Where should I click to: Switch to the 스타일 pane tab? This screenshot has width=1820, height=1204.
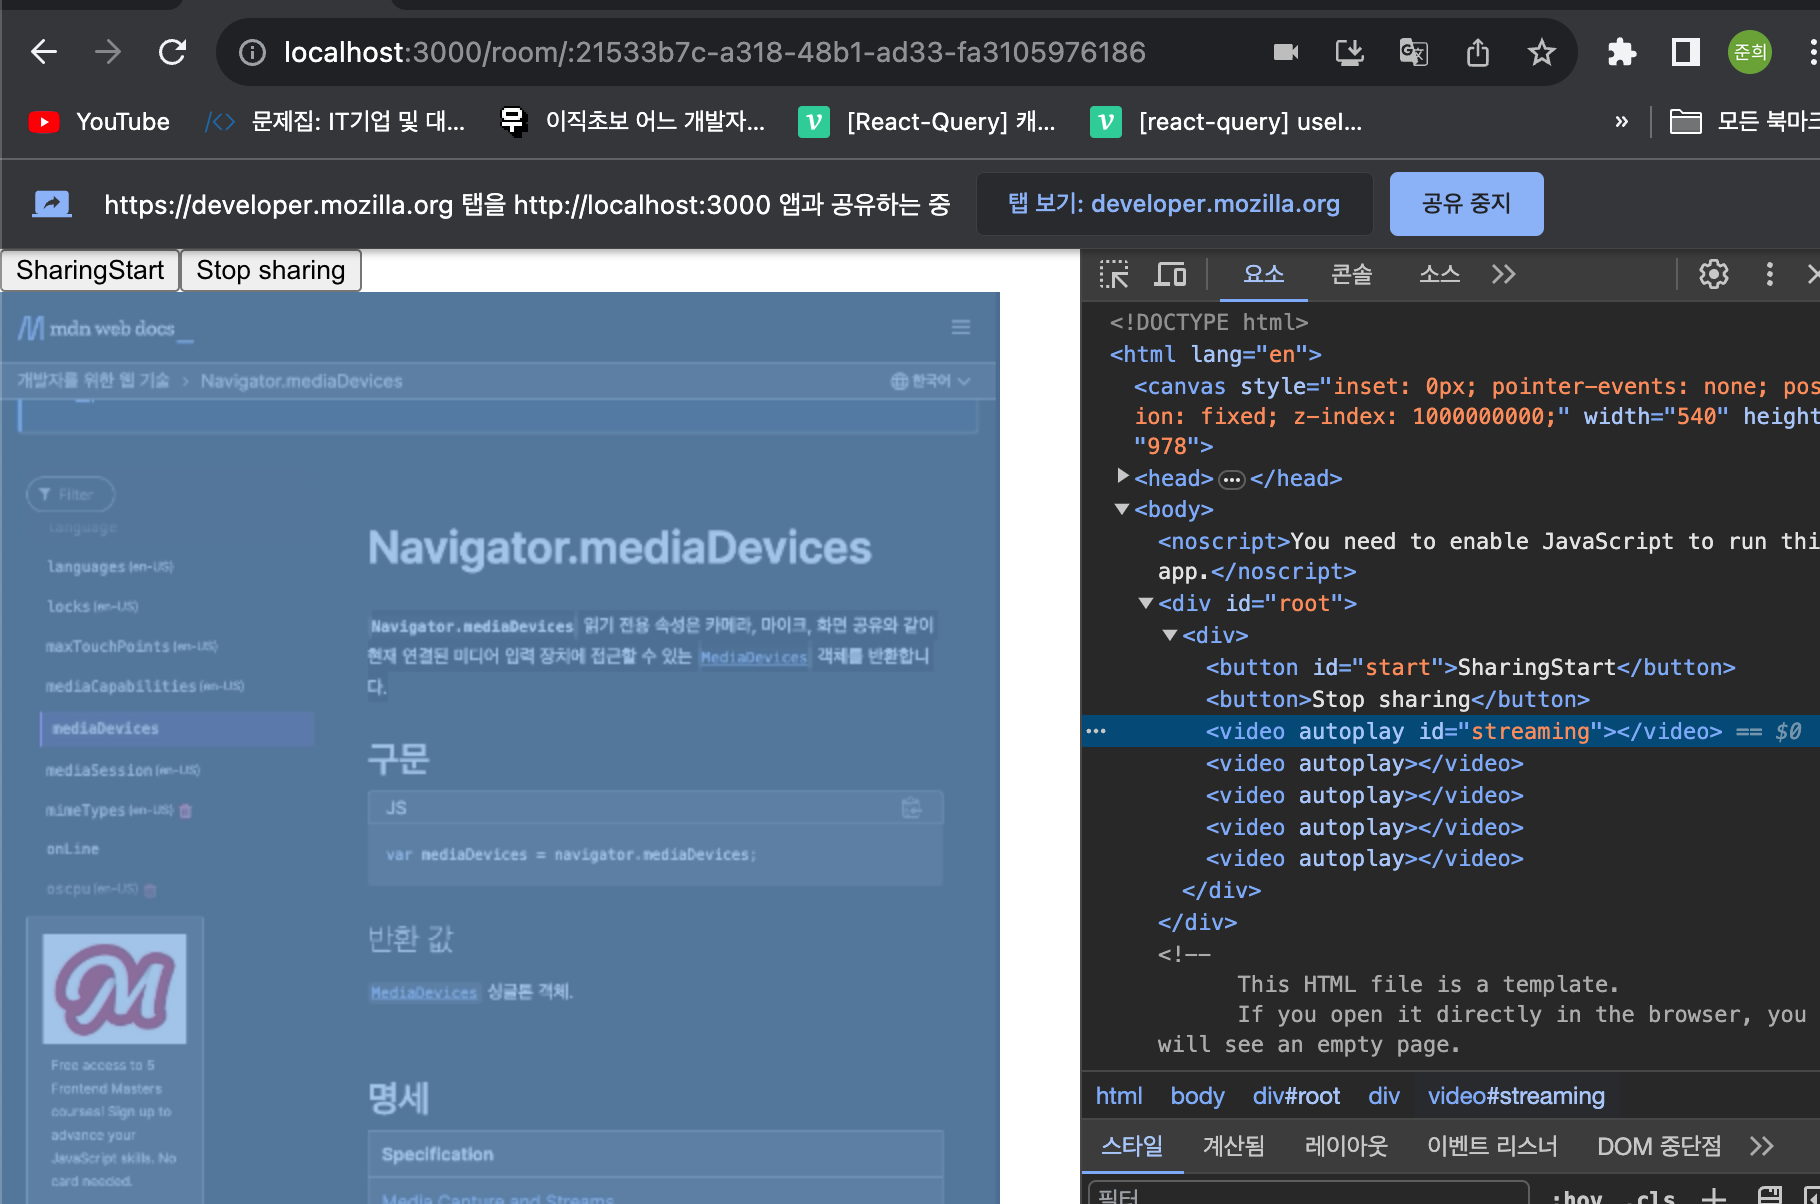click(1132, 1146)
